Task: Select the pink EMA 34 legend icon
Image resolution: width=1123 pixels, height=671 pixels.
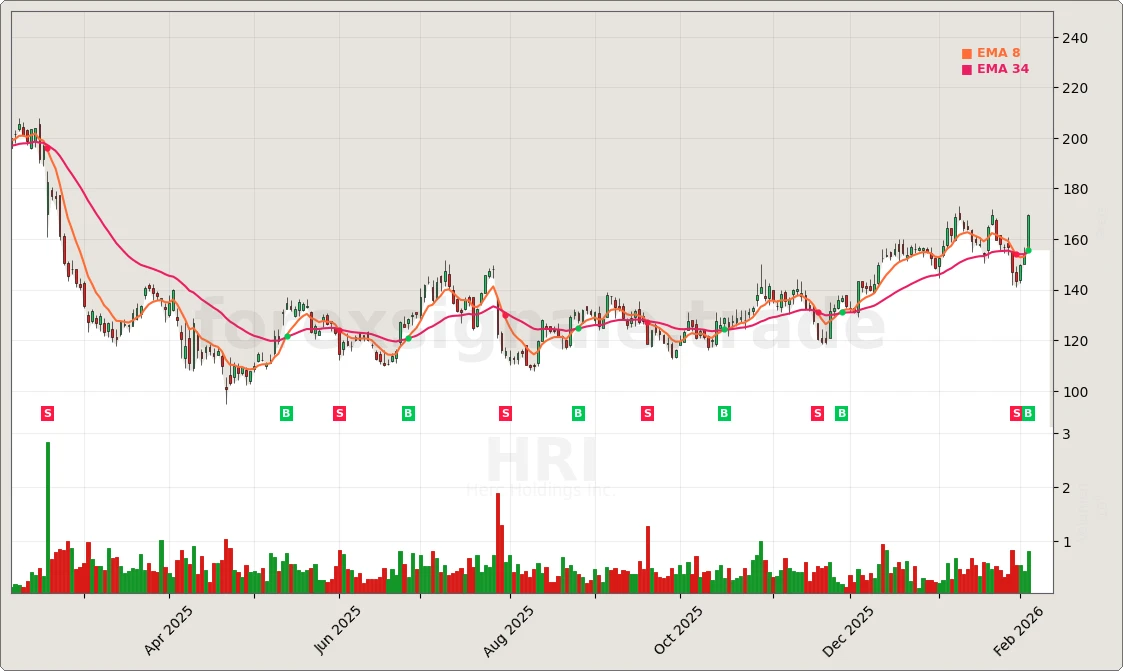Action: [x=966, y=69]
